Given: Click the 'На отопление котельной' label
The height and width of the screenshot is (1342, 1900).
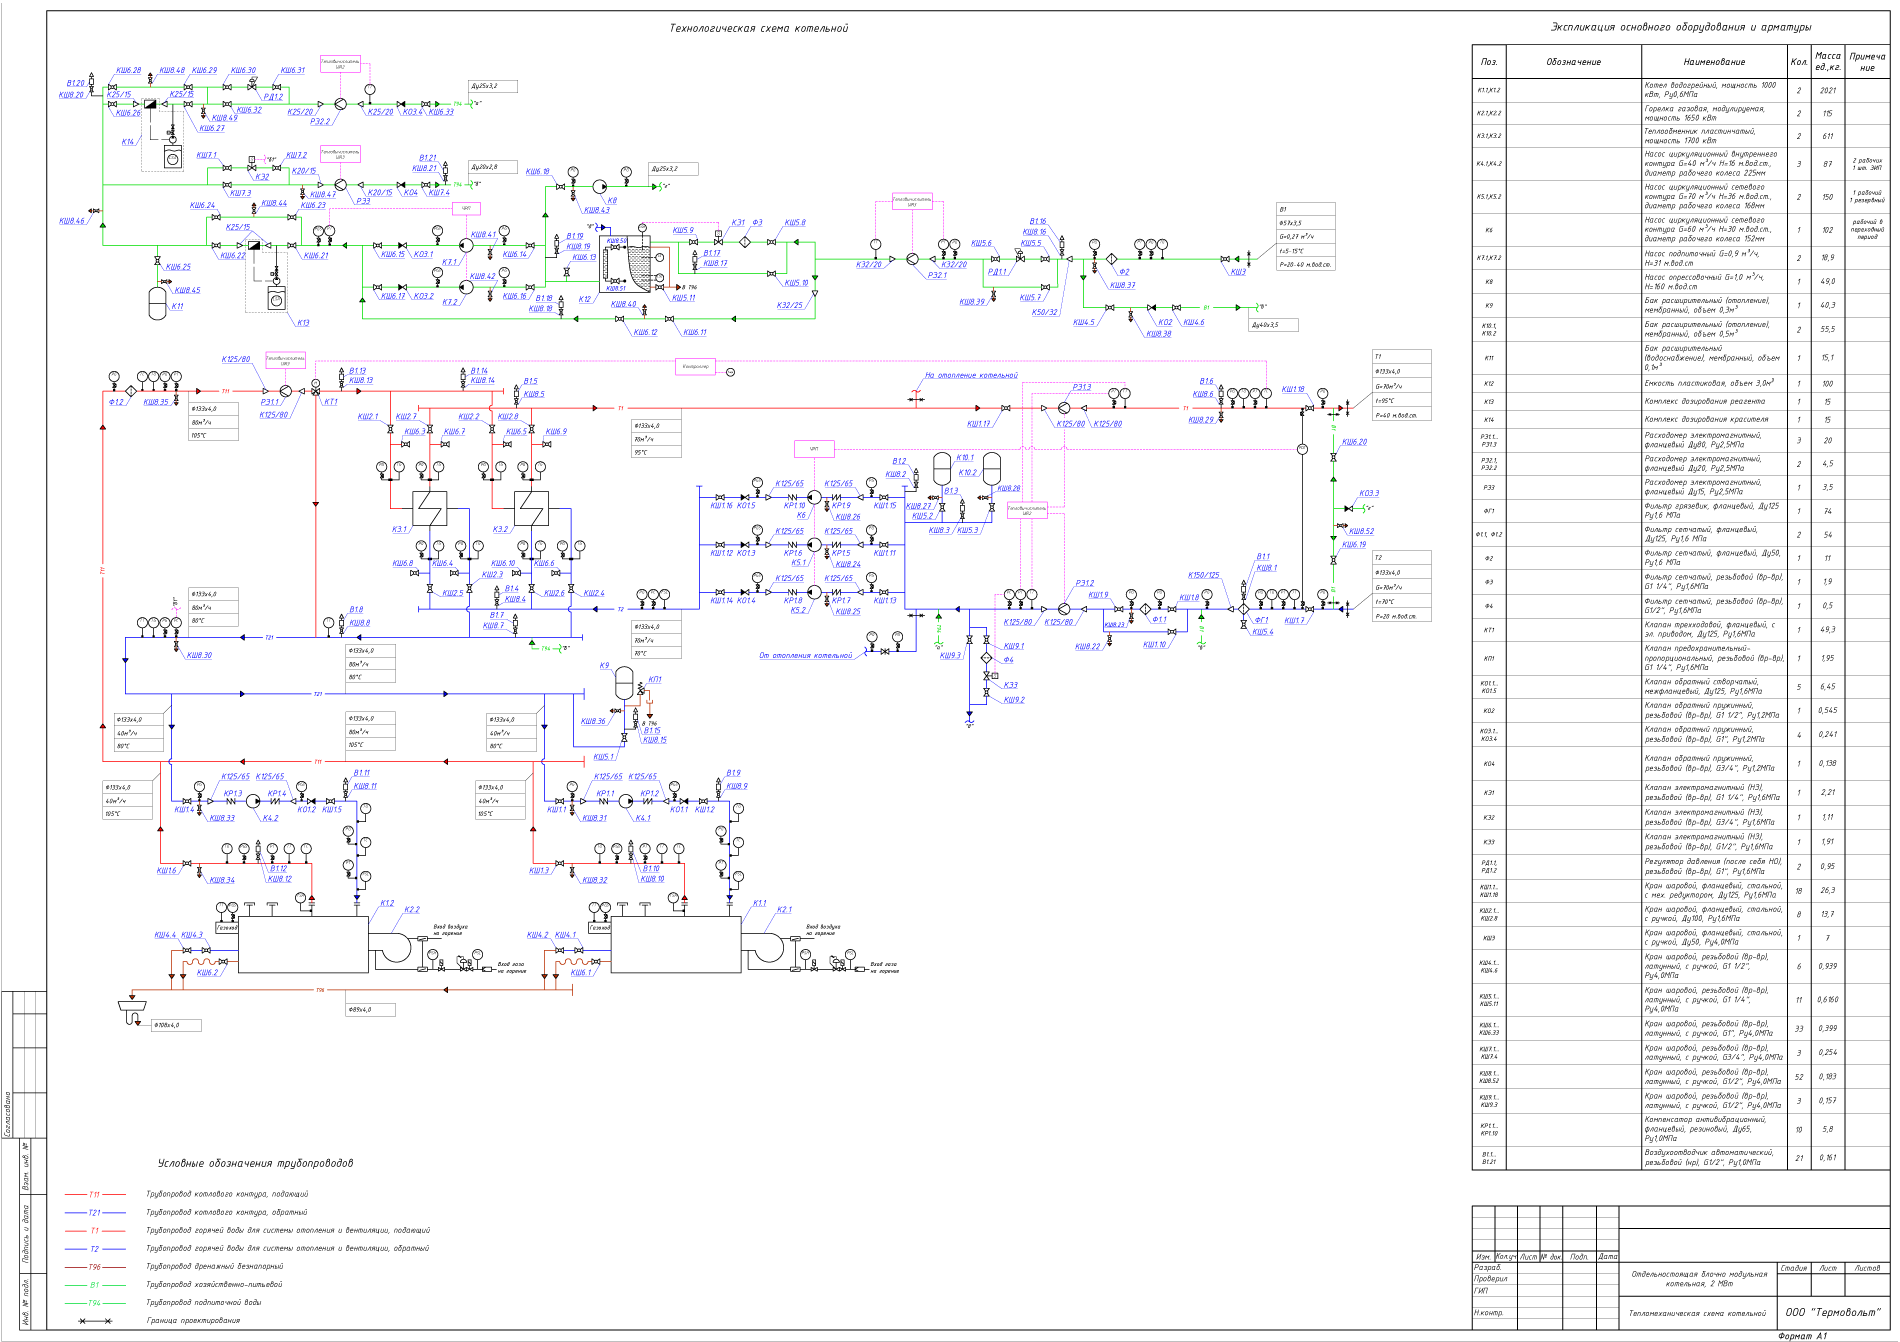Looking at the screenshot, I should click(x=971, y=376).
